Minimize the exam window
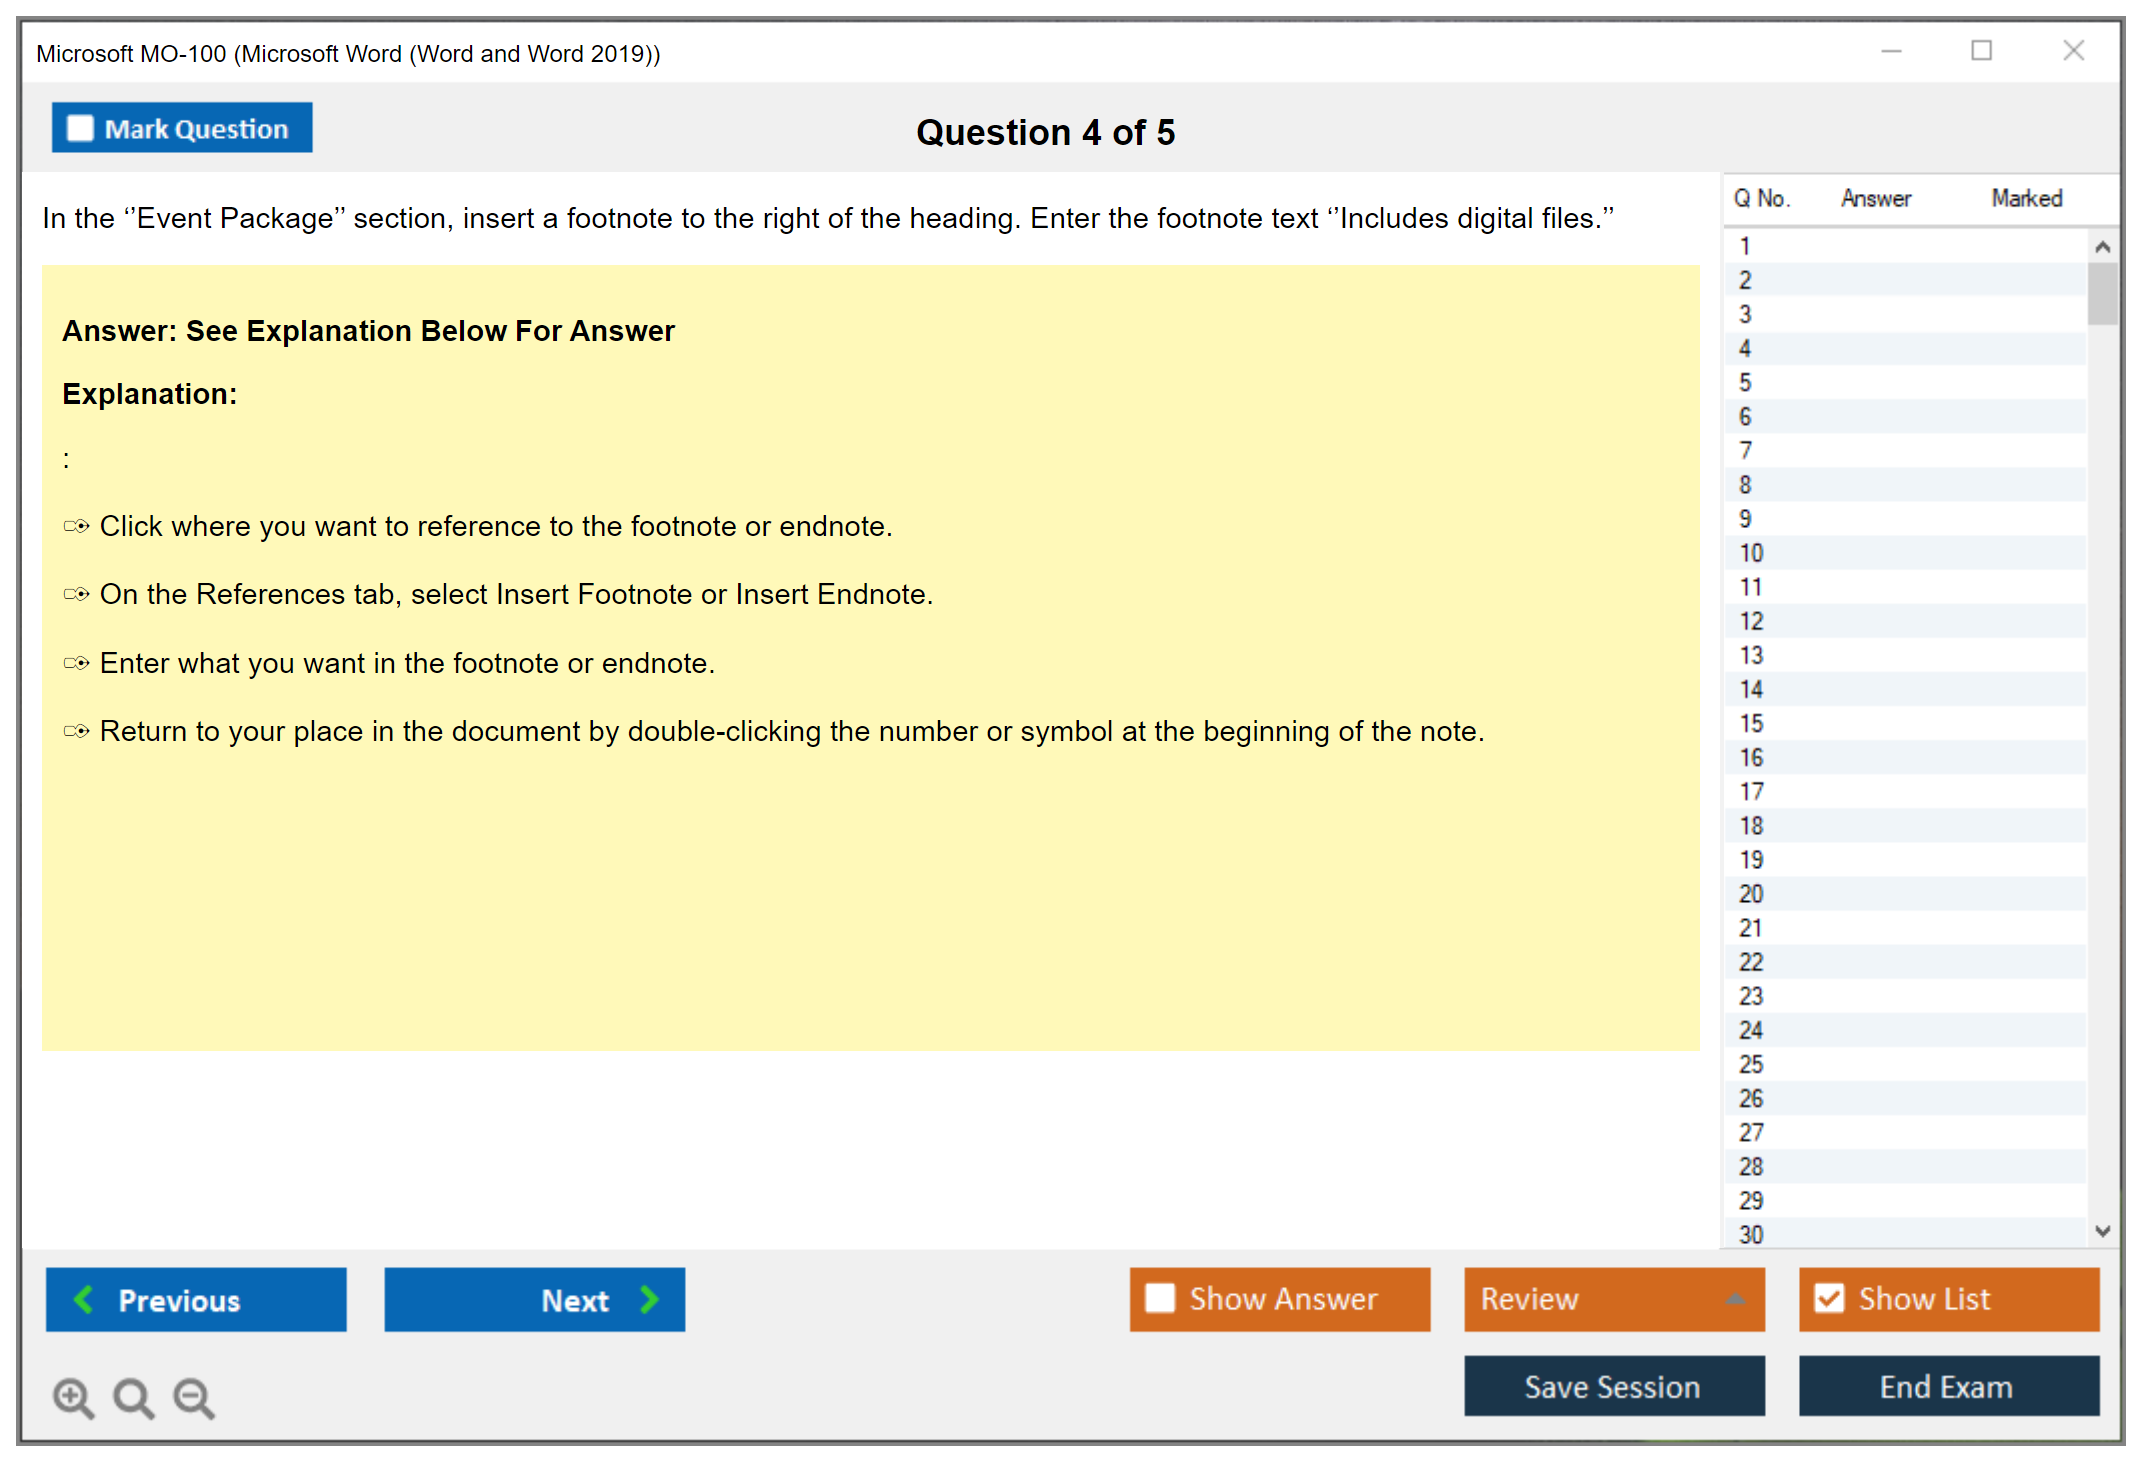This screenshot has height=1470, width=2150. pyautogui.click(x=1891, y=51)
